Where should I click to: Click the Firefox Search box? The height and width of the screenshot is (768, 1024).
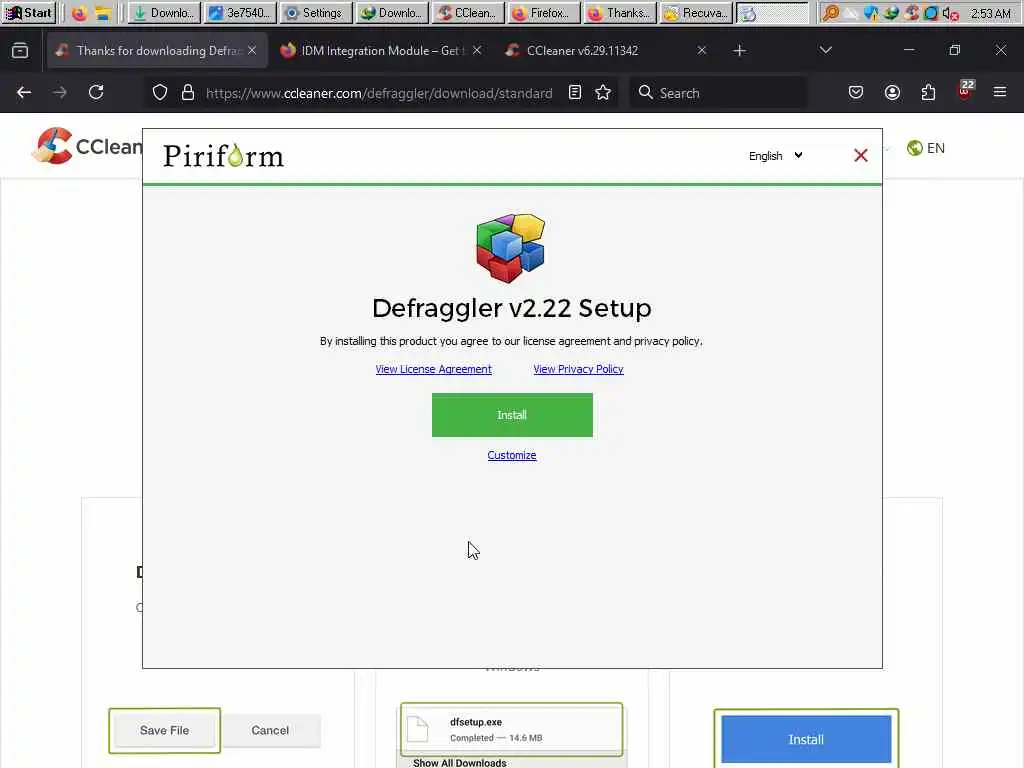tap(718, 93)
